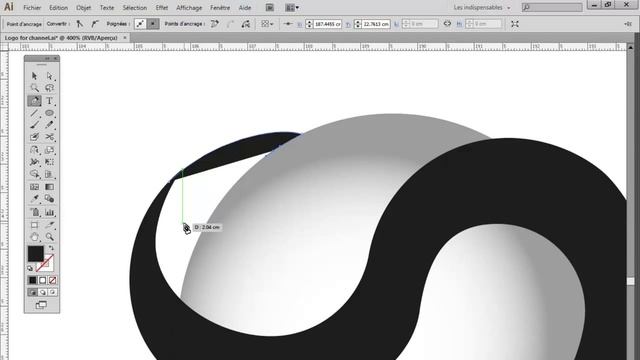Select the Zoom magnifier tool in tools panel
The image size is (640, 360).
click(49, 237)
